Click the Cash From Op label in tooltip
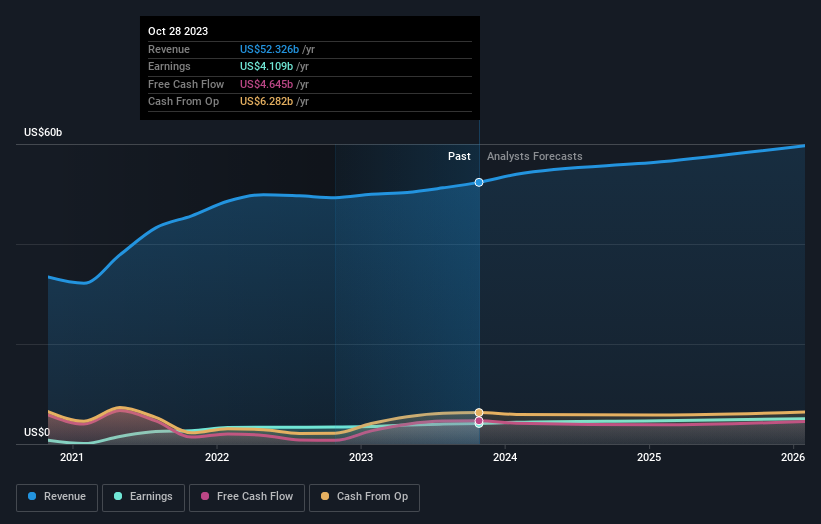The height and width of the screenshot is (524, 821). [x=183, y=102]
